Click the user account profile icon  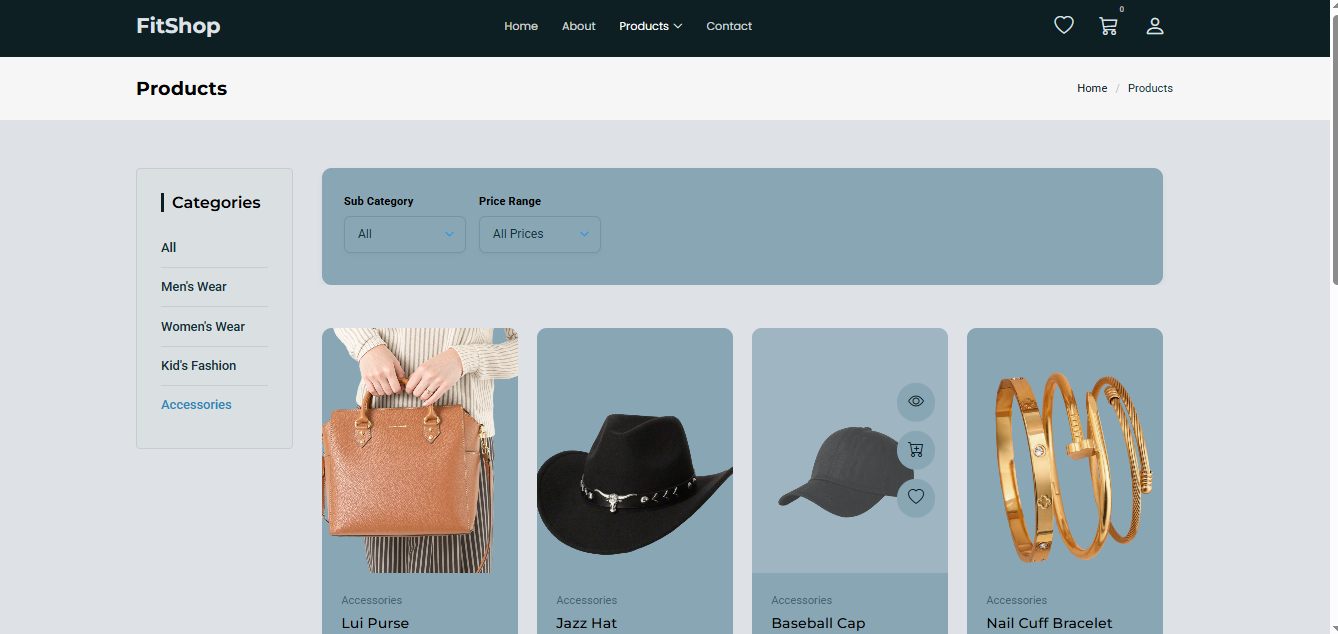(x=1154, y=27)
